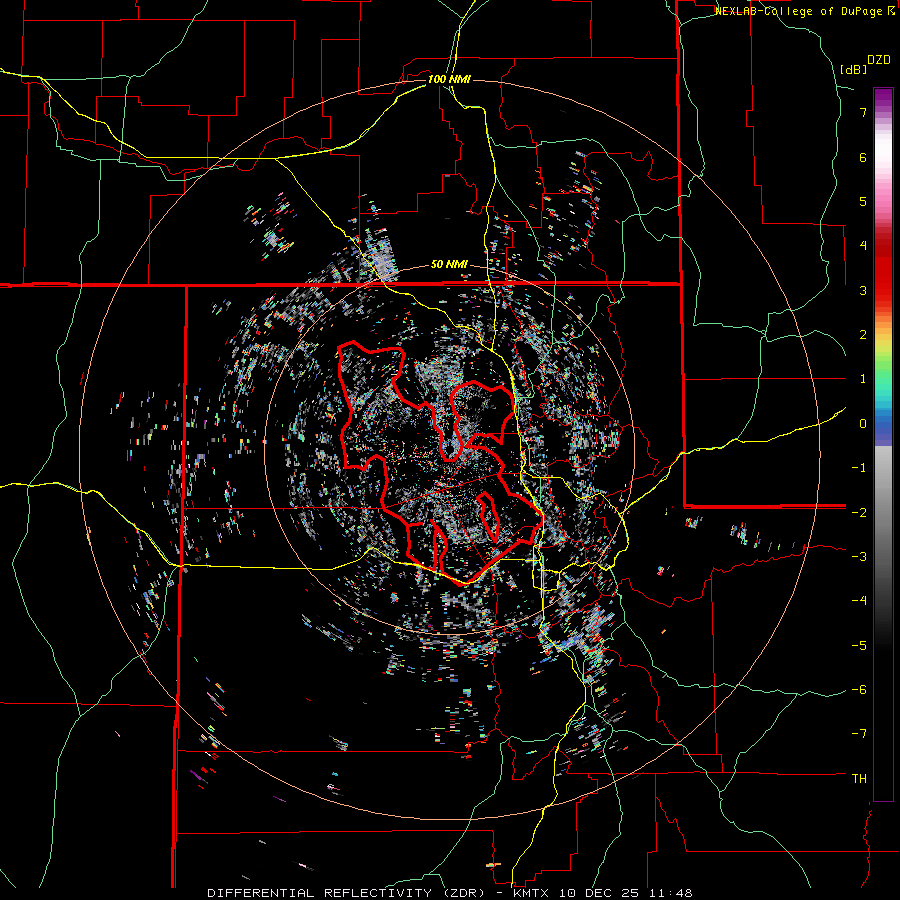Click the 100 NMI range ring label
Screen dimensions: 900x900
(449, 79)
